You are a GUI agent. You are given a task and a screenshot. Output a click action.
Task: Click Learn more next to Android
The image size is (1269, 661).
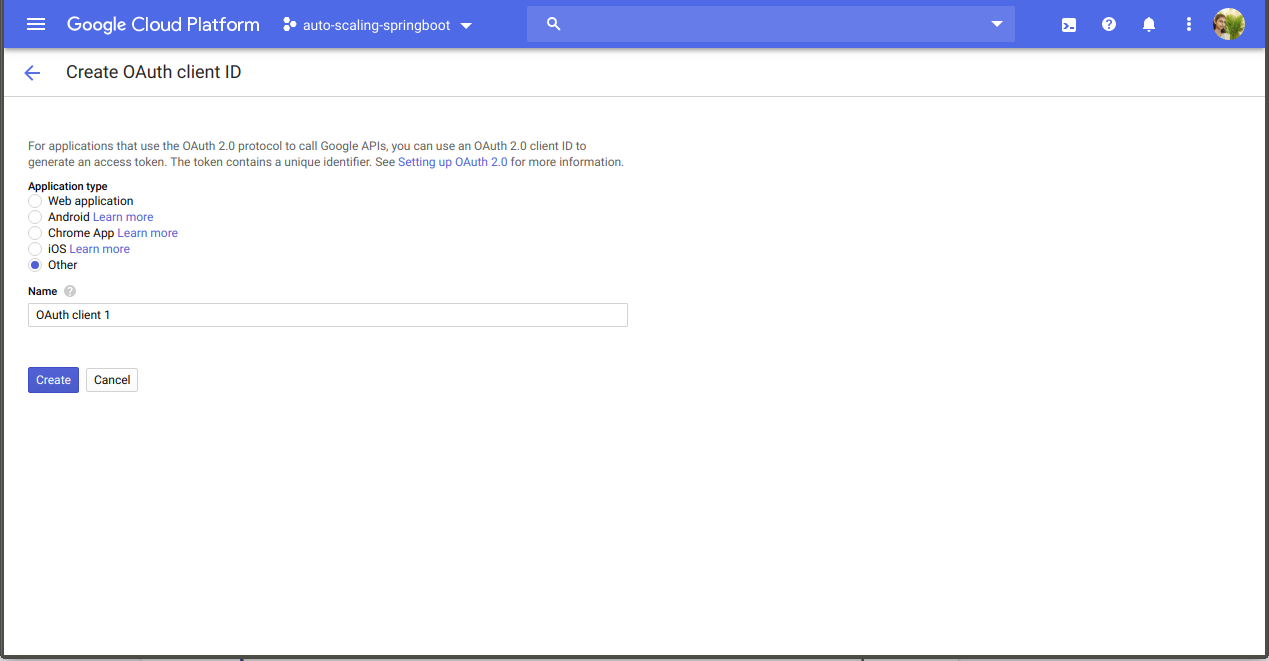(122, 216)
